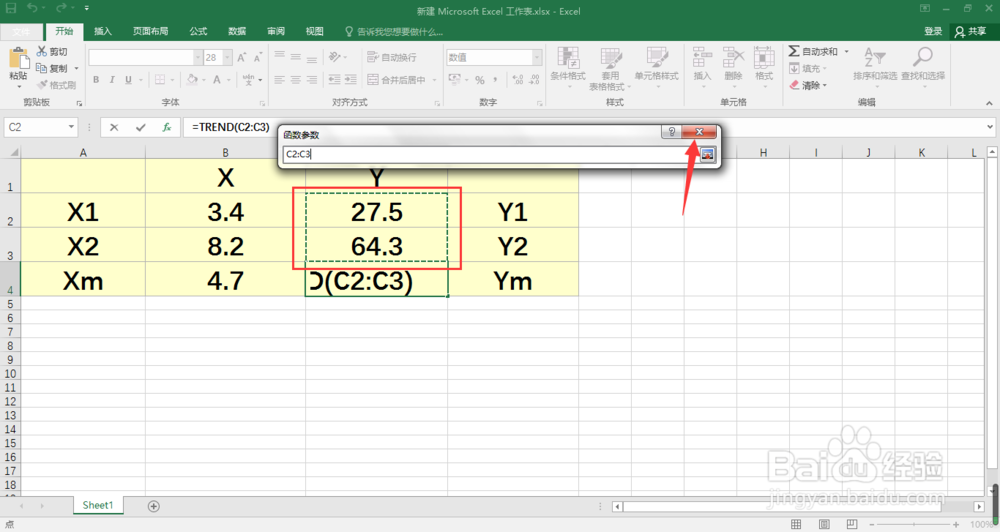Toggle underline formatting U
This screenshot has width=1000, height=532.
(x=128, y=80)
